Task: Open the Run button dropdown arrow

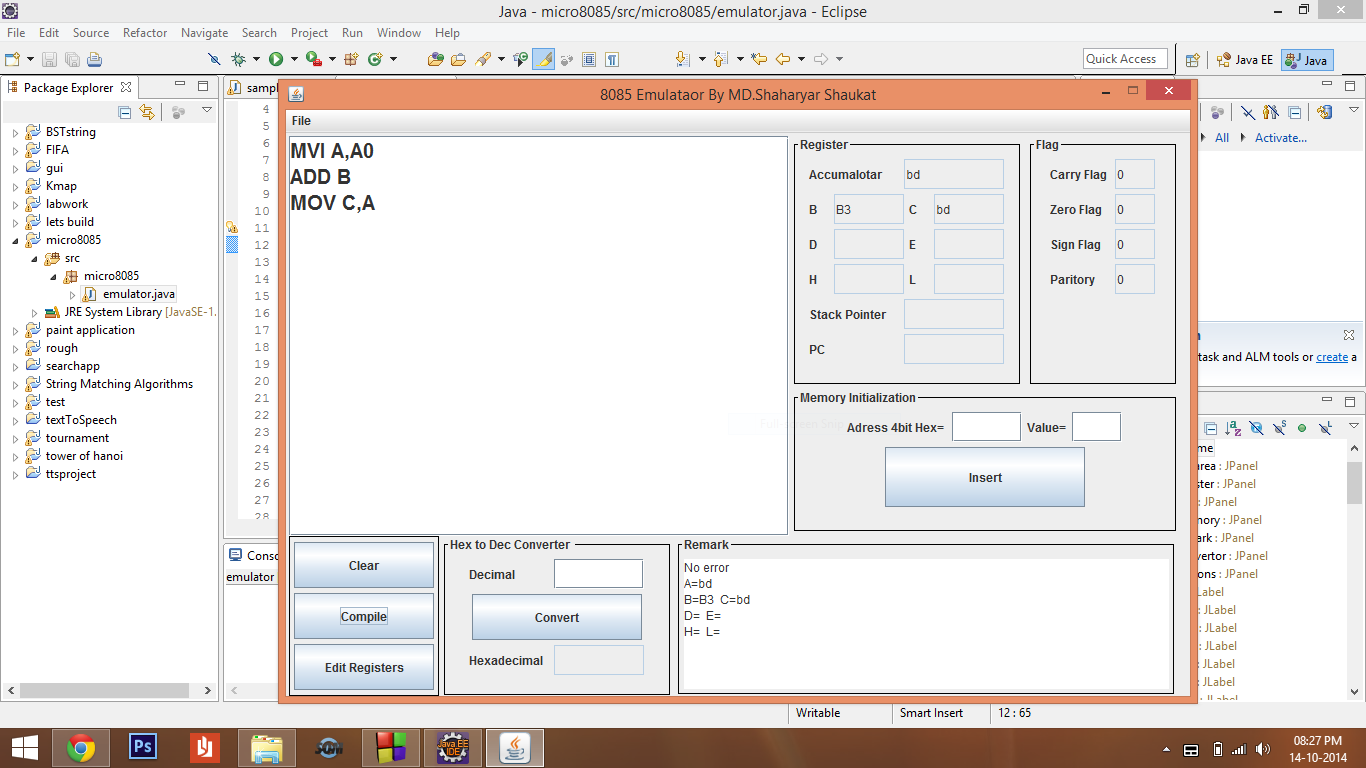Action: tap(292, 59)
